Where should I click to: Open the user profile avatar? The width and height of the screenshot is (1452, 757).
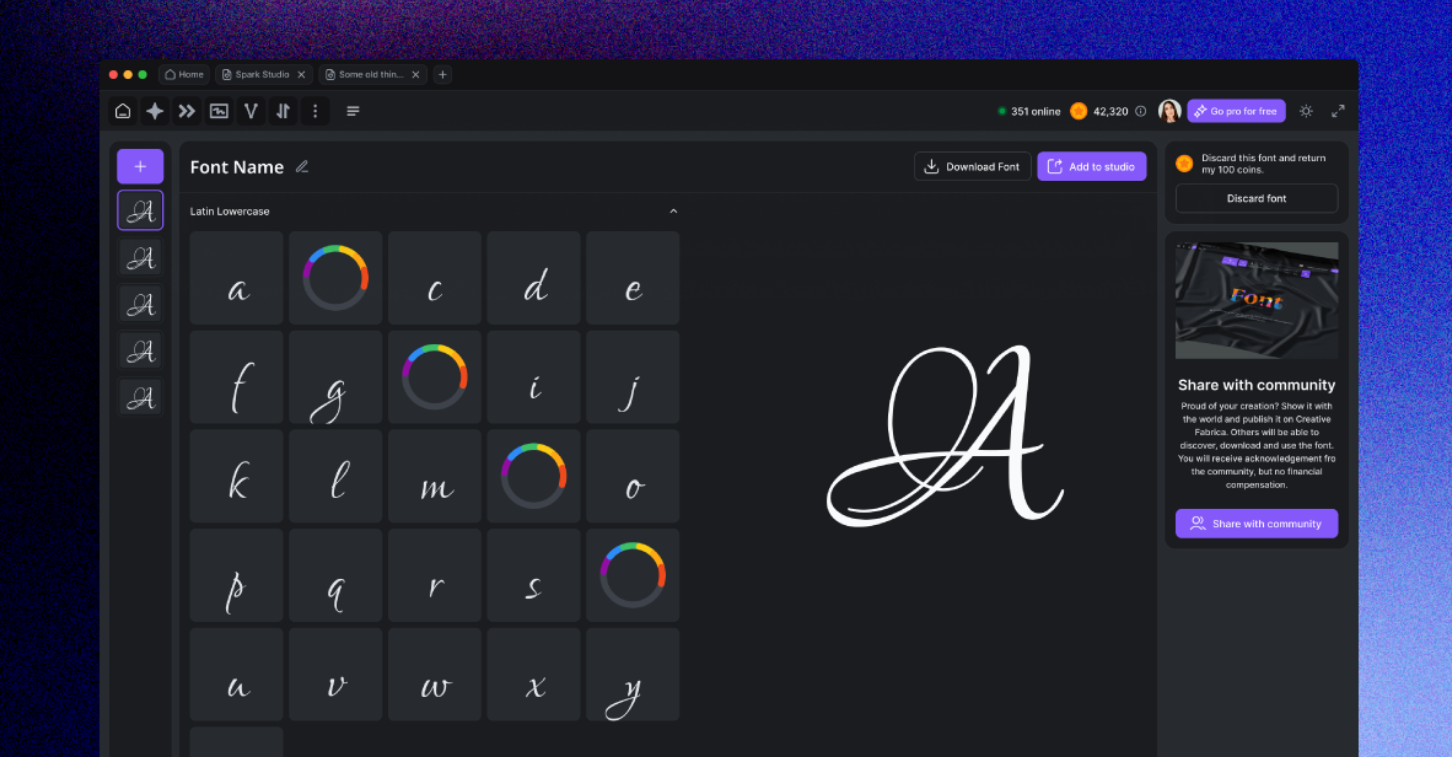(1169, 111)
